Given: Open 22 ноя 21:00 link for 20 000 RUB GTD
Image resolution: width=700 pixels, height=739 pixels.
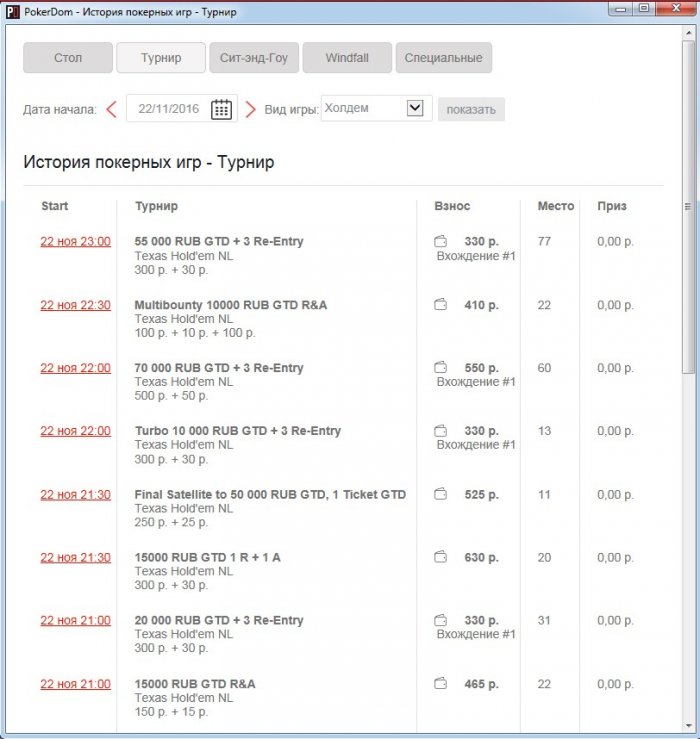Looking at the screenshot, I should coord(75,620).
